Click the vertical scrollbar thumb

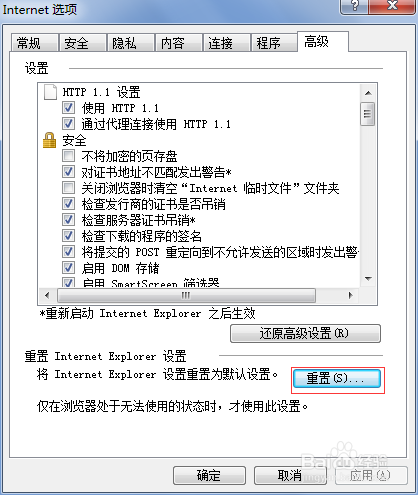point(368,114)
